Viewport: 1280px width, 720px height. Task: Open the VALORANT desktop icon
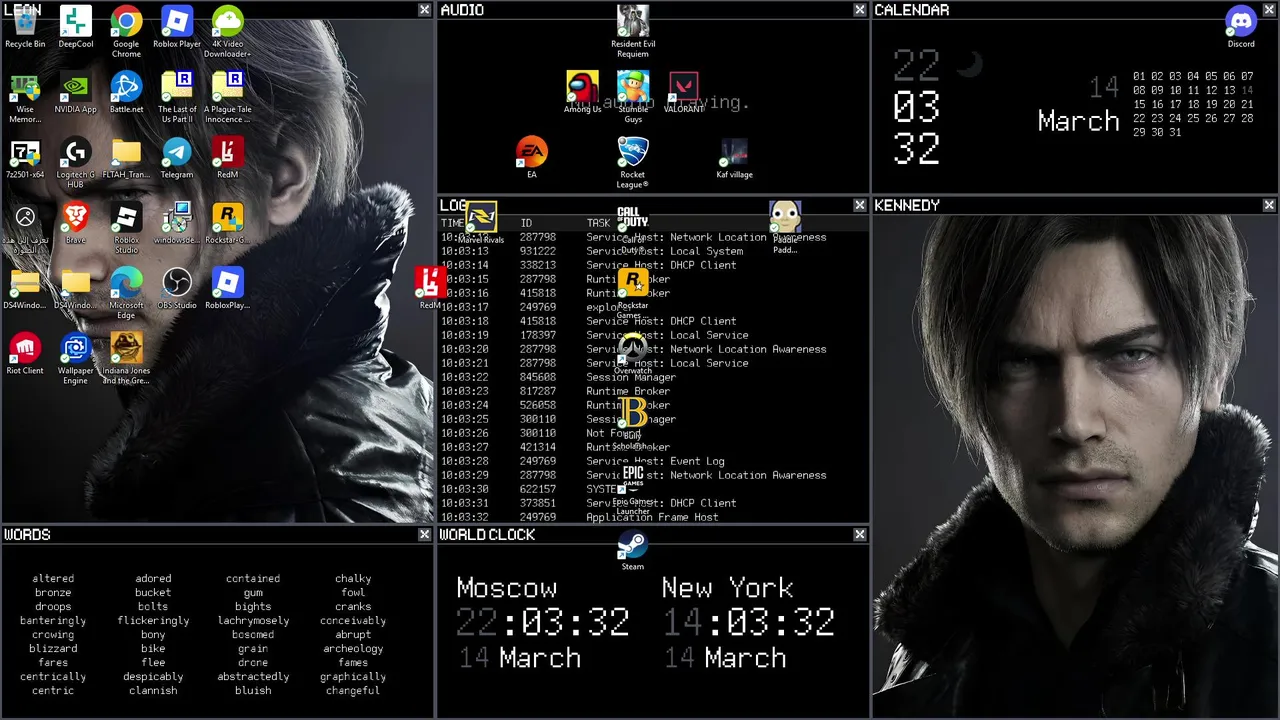tap(684, 93)
